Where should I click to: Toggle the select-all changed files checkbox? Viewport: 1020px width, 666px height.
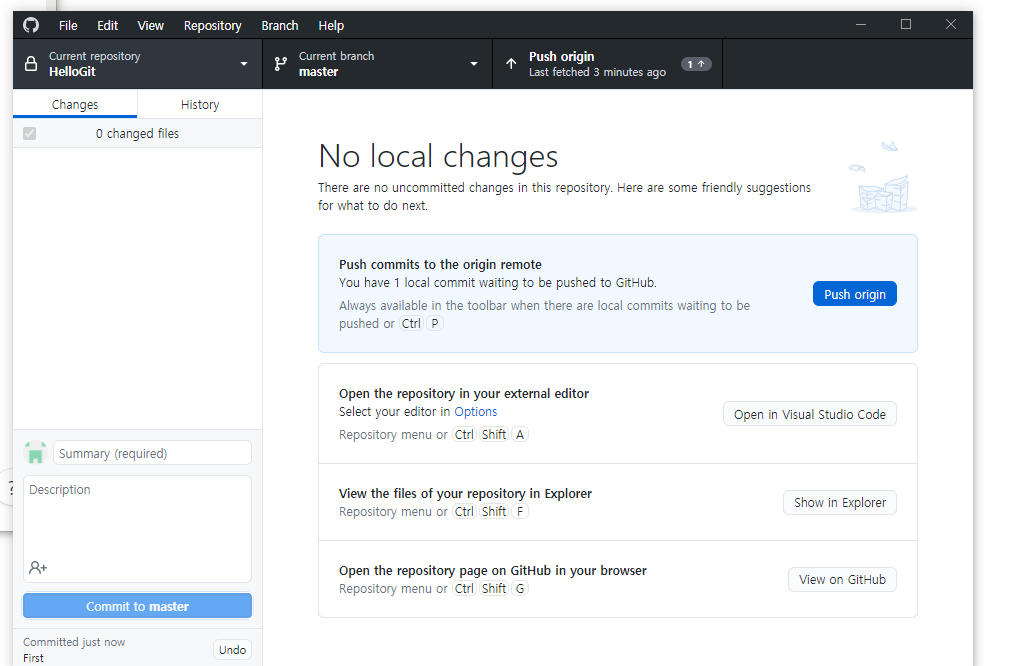coord(29,133)
